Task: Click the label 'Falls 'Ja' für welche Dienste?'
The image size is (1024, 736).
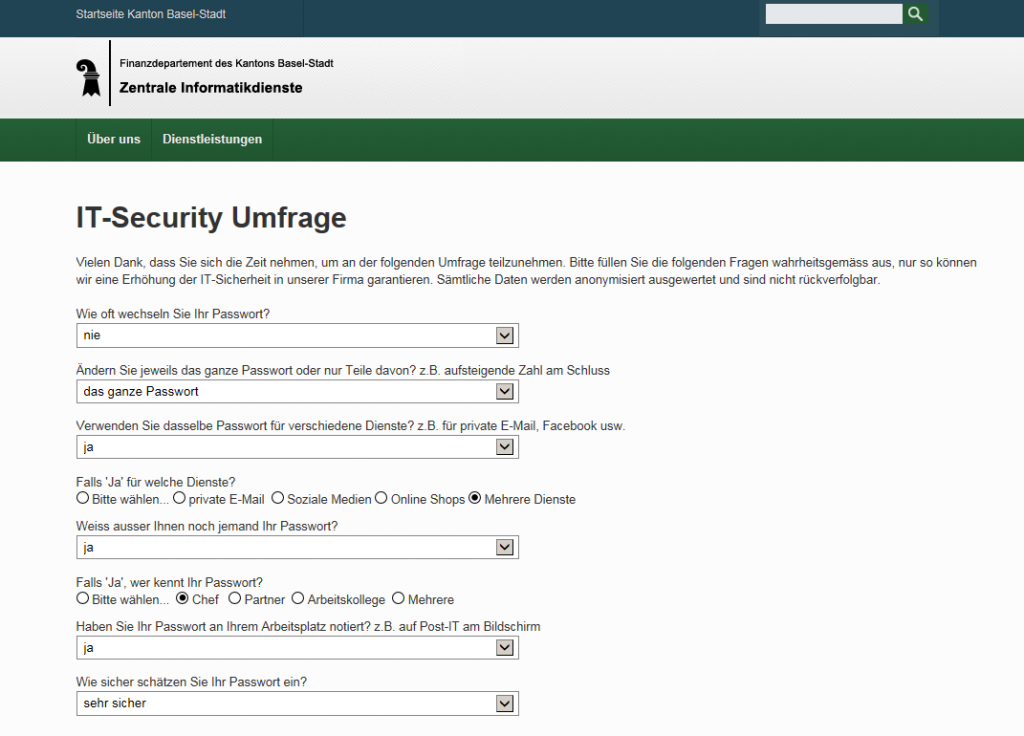Action: click(155, 482)
